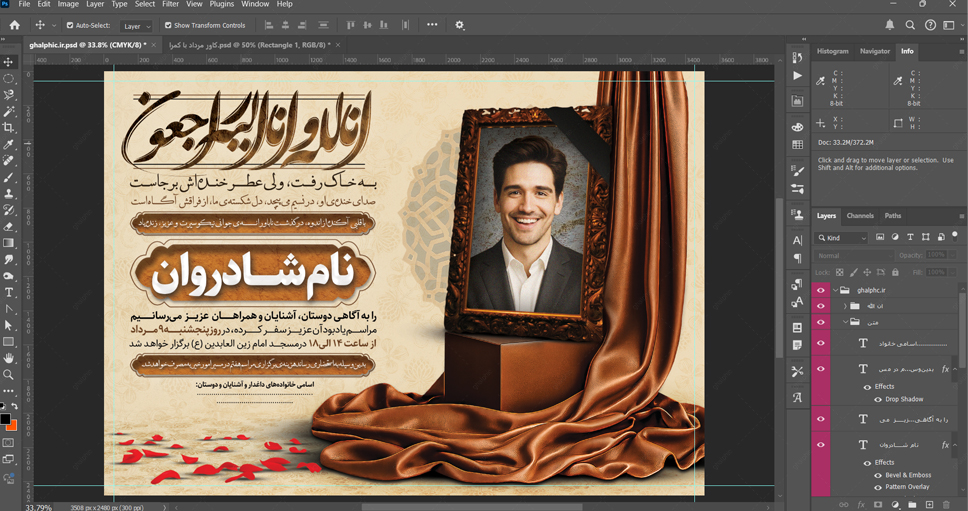Click the black foreground color swatch
This screenshot has width=968, height=511.
click(x=6, y=419)
